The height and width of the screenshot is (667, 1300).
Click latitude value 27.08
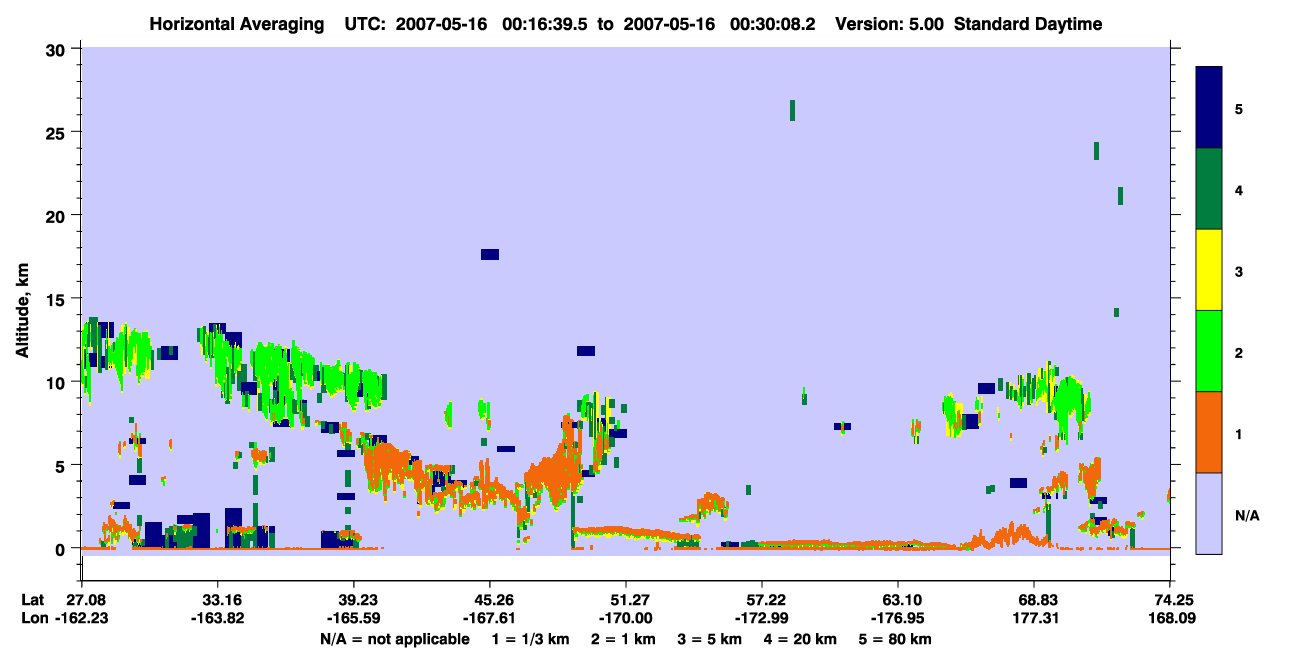coord(87,599)
